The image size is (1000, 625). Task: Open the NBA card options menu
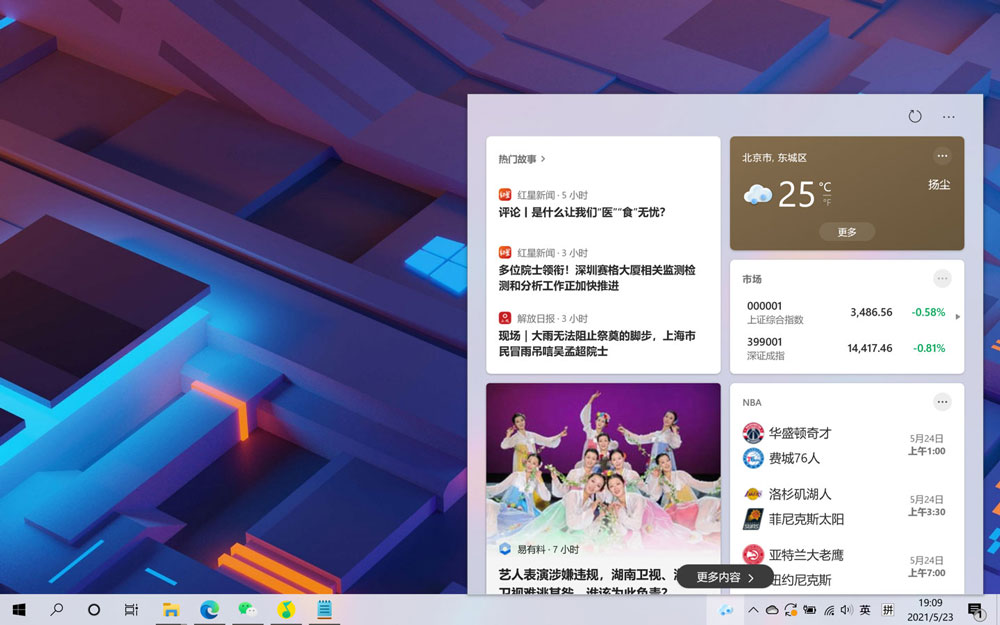point(942,402)
